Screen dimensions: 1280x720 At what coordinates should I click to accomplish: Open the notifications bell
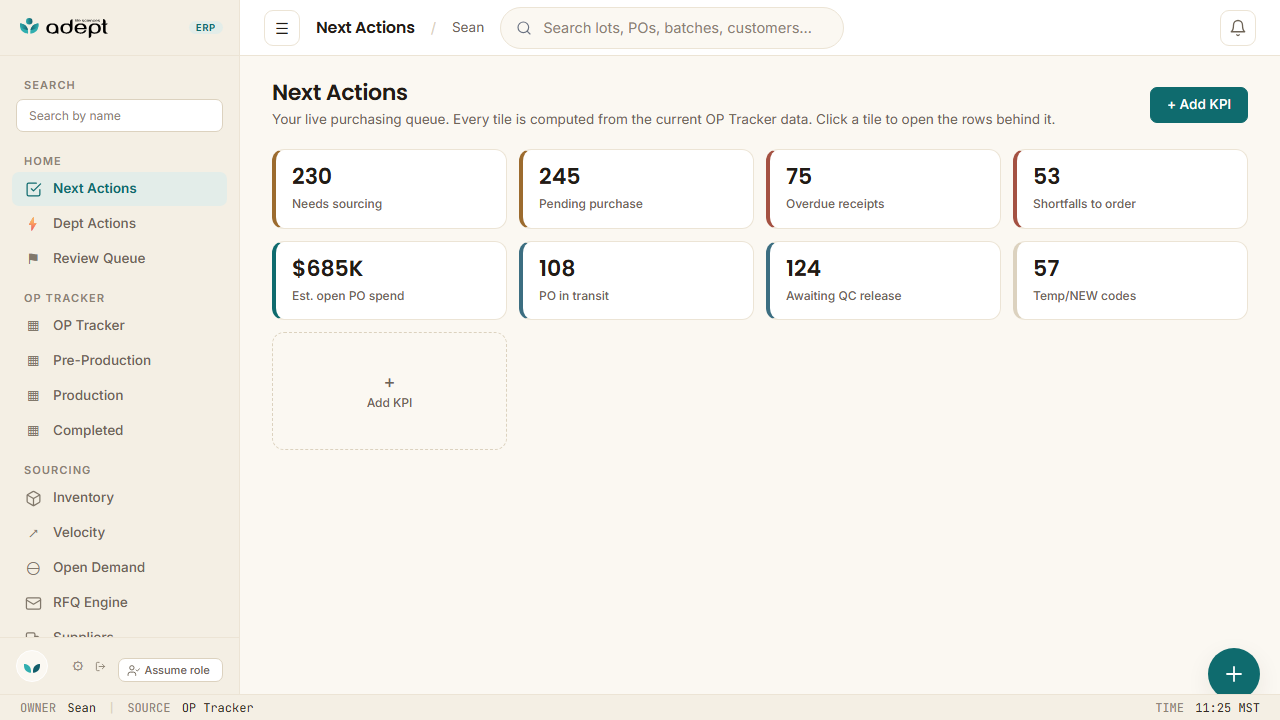[1238, 28]
